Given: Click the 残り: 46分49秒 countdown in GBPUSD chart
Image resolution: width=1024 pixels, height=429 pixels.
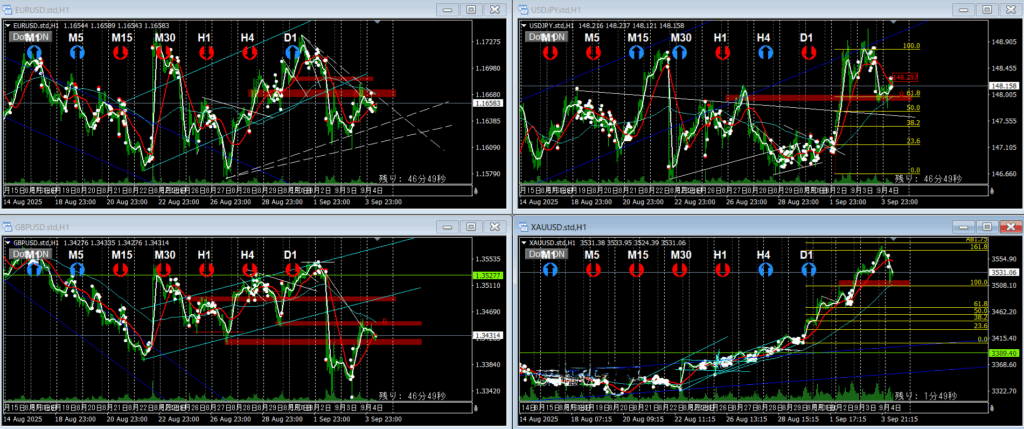Looking at the screenshot, I should [413, 396].
